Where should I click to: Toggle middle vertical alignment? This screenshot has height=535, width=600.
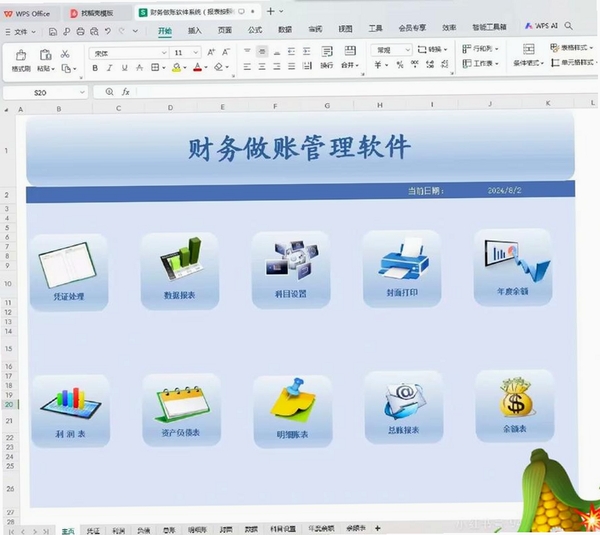click(x=262, y=51)
